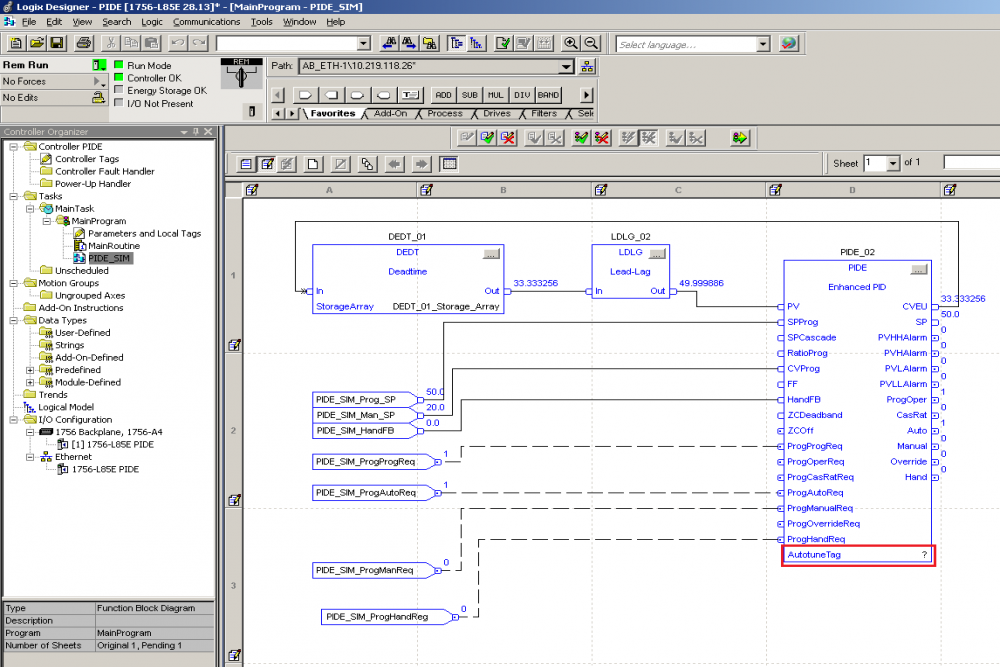
Task: Open the Communications menu
Action: coord(207,22)
